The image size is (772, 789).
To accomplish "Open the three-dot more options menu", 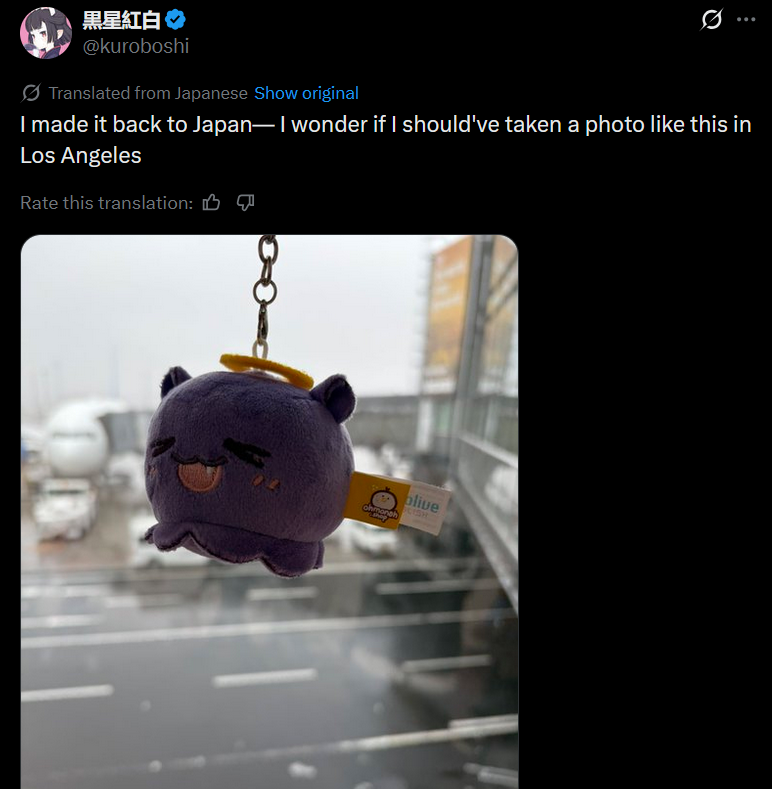I will 746,20.
